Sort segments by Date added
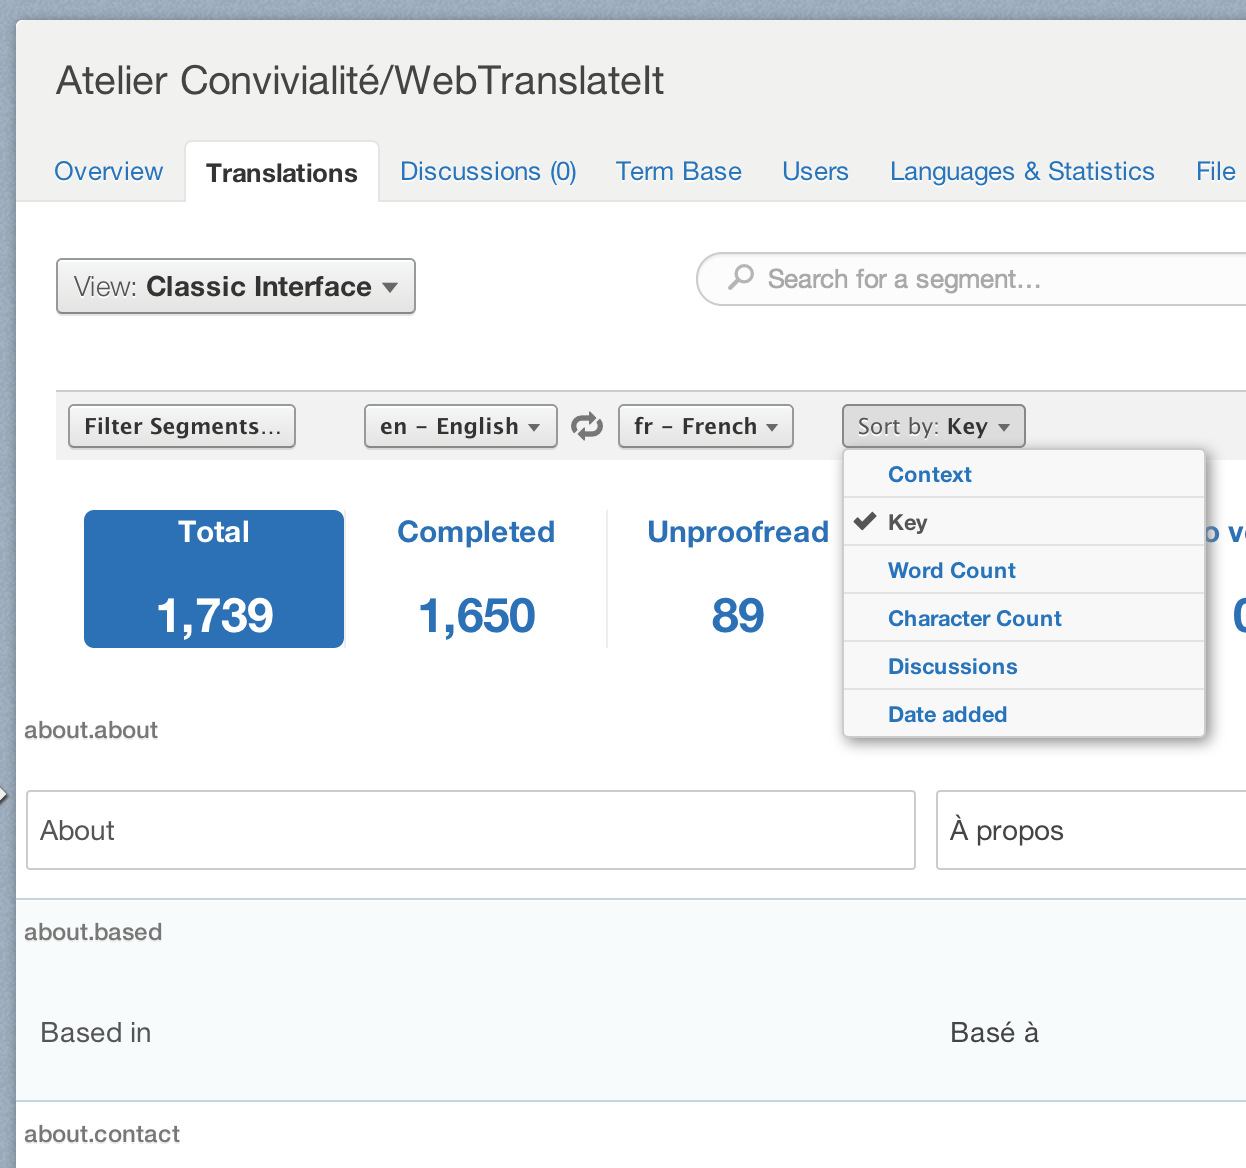 (x=1024, y=714)
